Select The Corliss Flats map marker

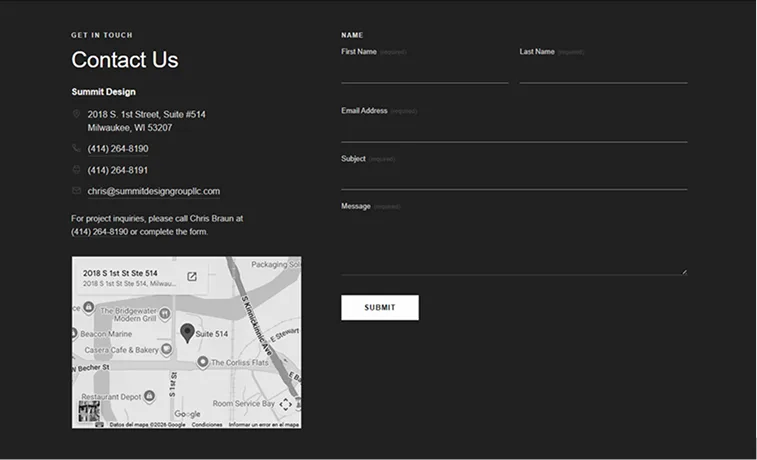point(203,362)
